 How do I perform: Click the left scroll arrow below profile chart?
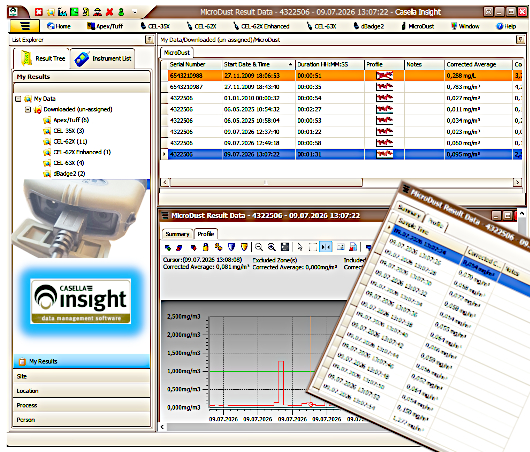point(163,427)
